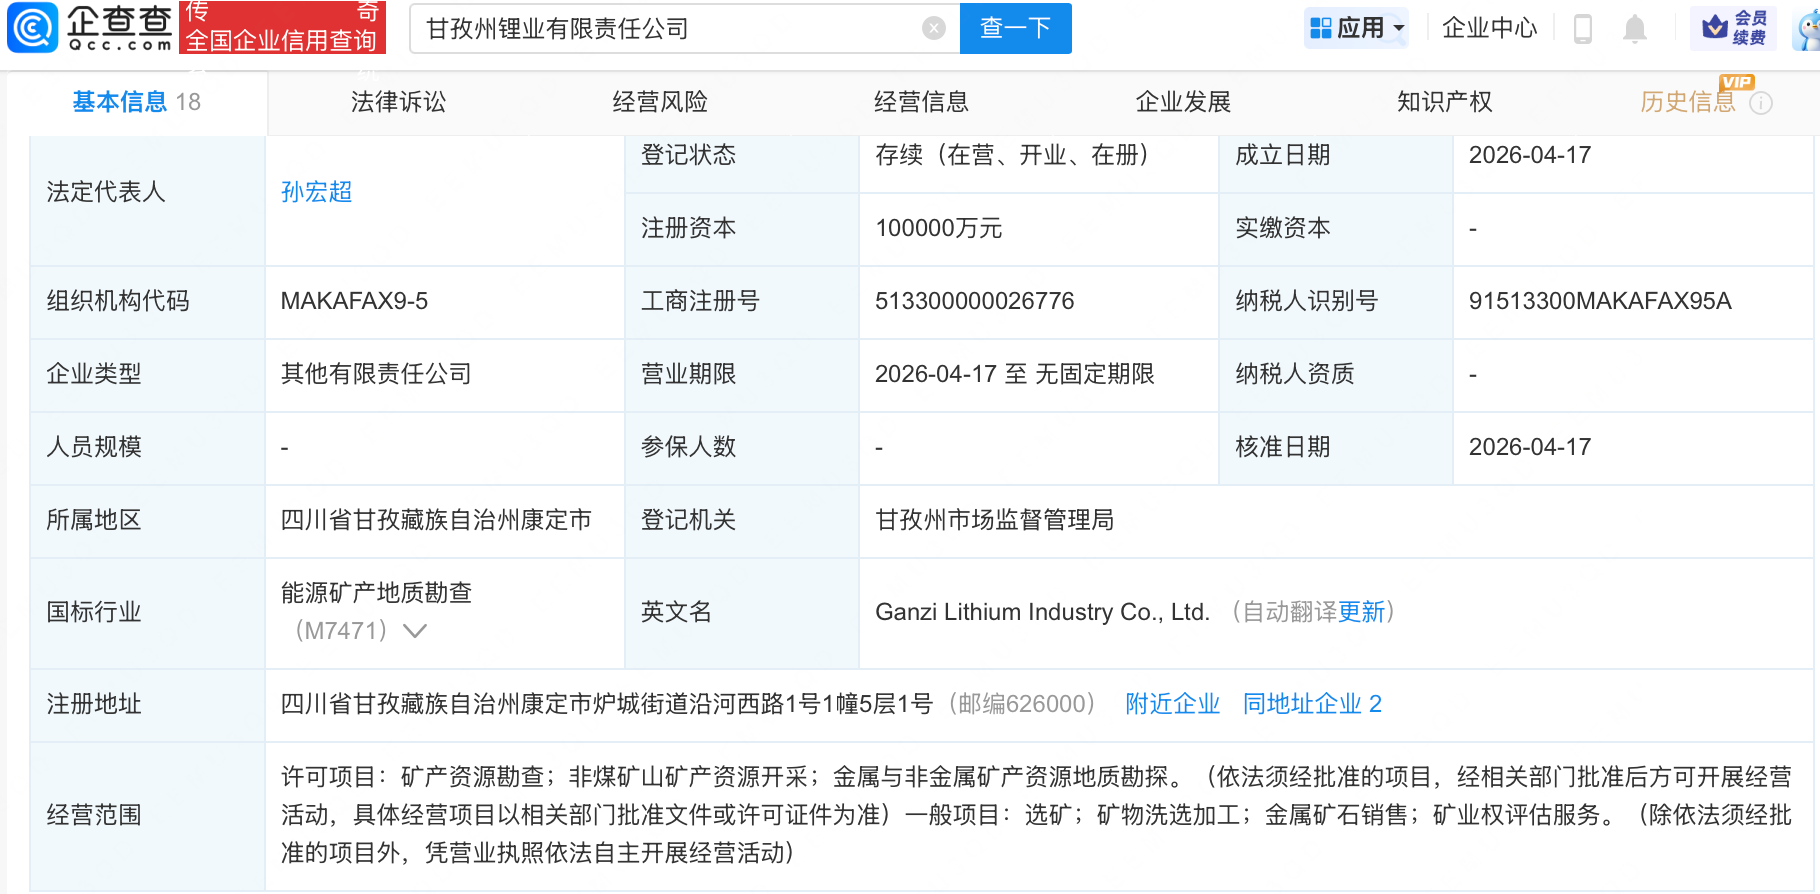Open notifications bell icon
Image resolution: width=1820 pixels, height=894 pixels.
point(1634,29)
